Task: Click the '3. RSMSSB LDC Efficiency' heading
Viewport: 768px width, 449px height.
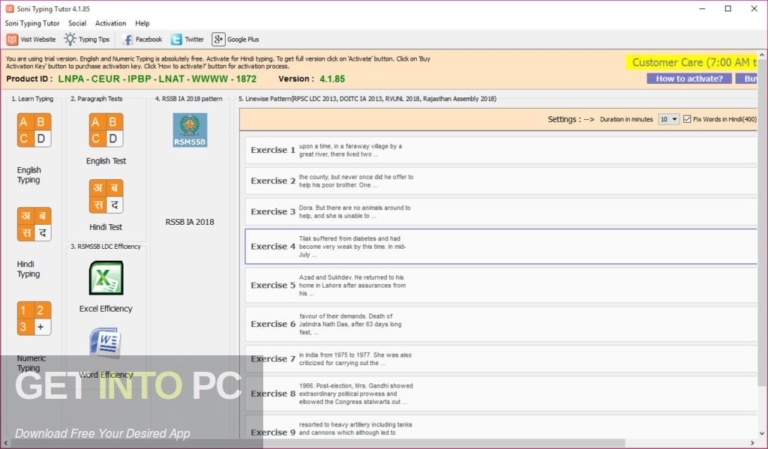Action: pyautogui.click(x=105, y=246)
